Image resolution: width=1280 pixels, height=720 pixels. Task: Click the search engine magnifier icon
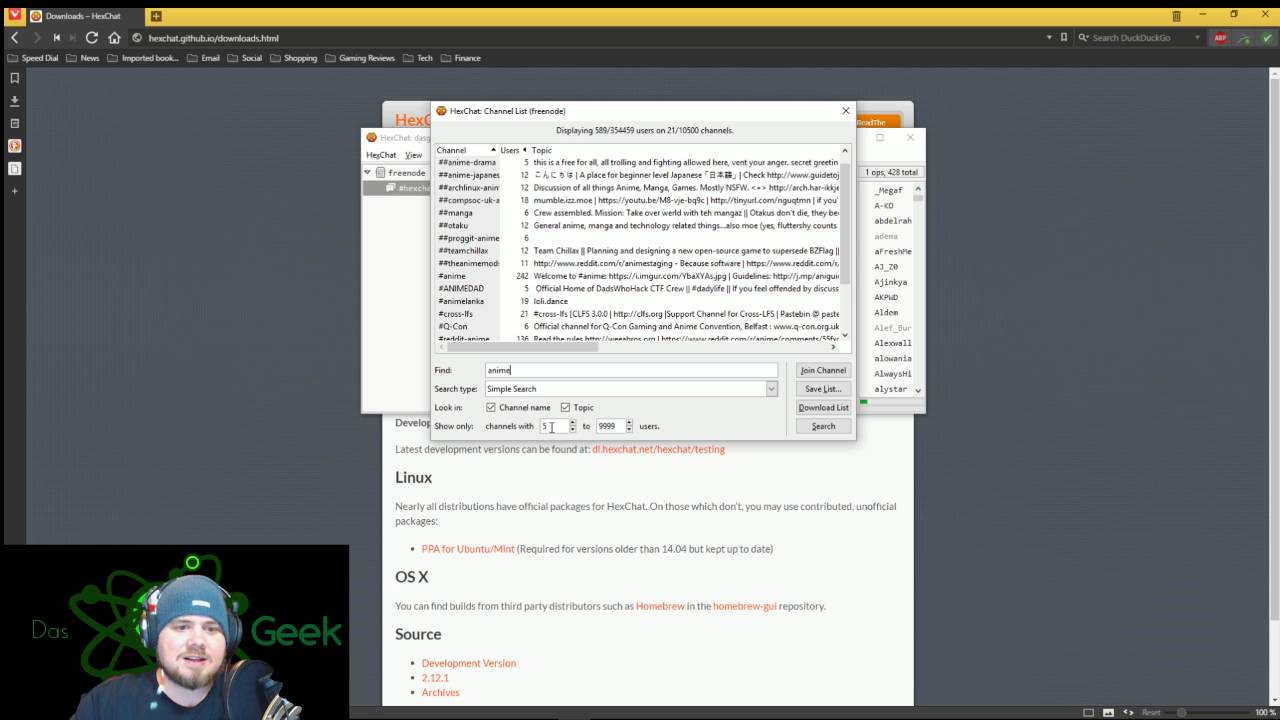pos(1084,38)
